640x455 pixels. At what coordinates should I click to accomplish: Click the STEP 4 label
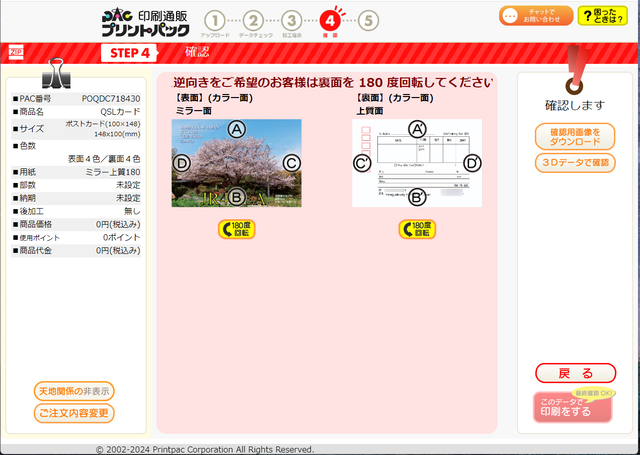[130, 53]
